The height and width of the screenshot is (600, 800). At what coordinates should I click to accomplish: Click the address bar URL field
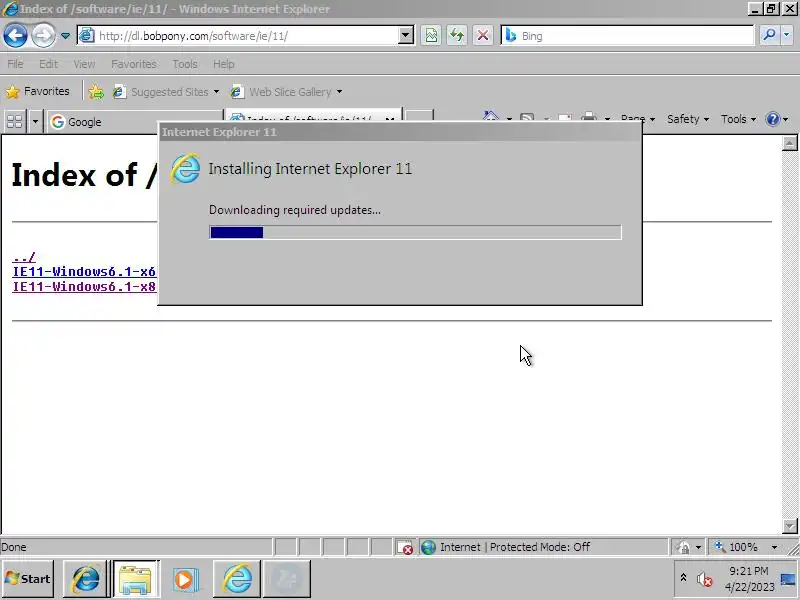240,36
